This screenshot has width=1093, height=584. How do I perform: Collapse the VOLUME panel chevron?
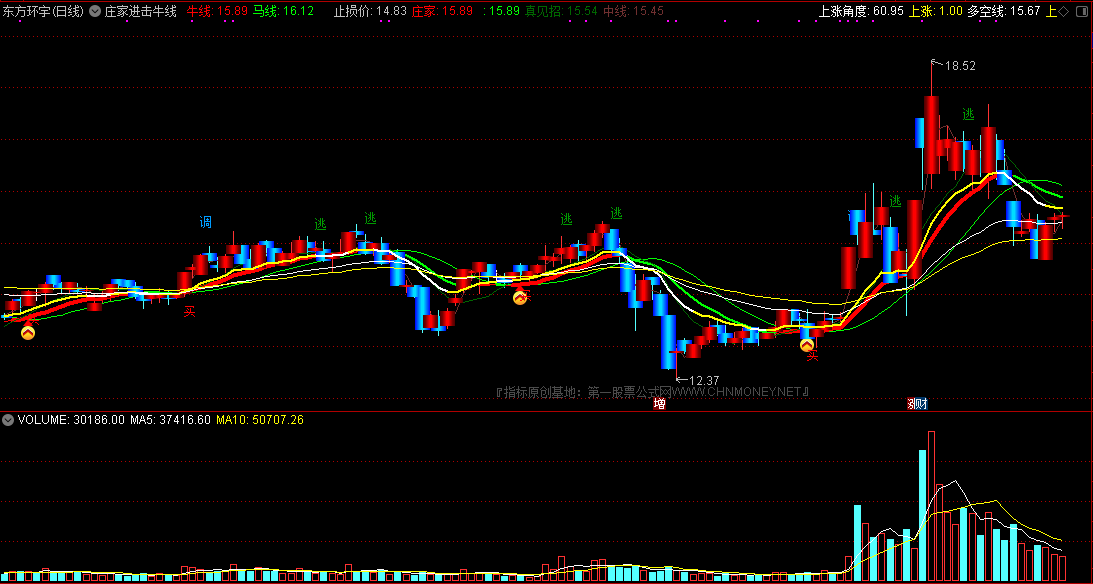click(x=8, y=420)
